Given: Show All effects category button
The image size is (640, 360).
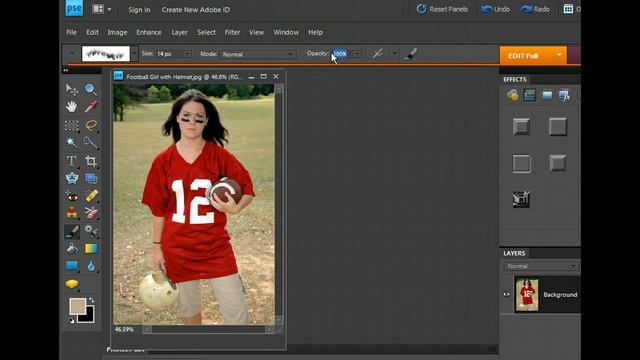Looking at the screenshot, I should (564, 95).
